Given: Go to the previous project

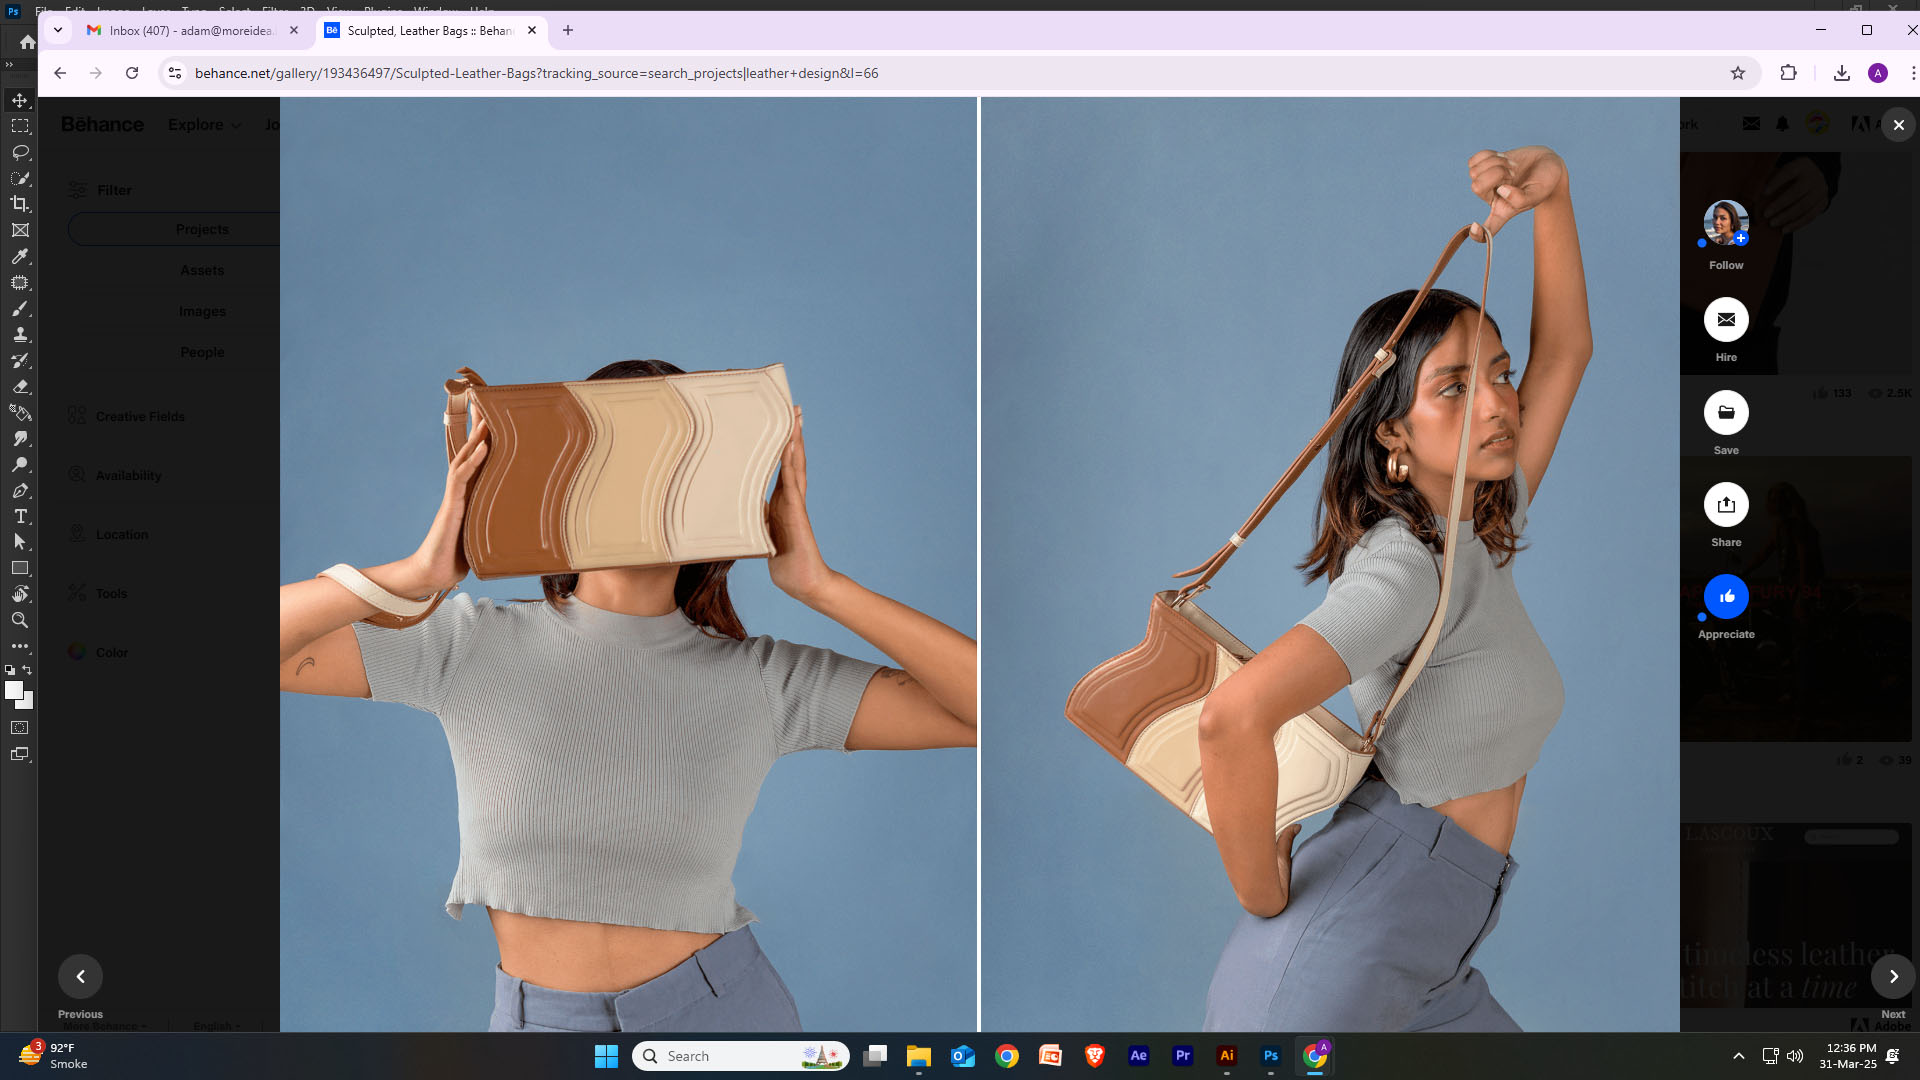Looking at the screenshot, I should click(x=80, y=976).
